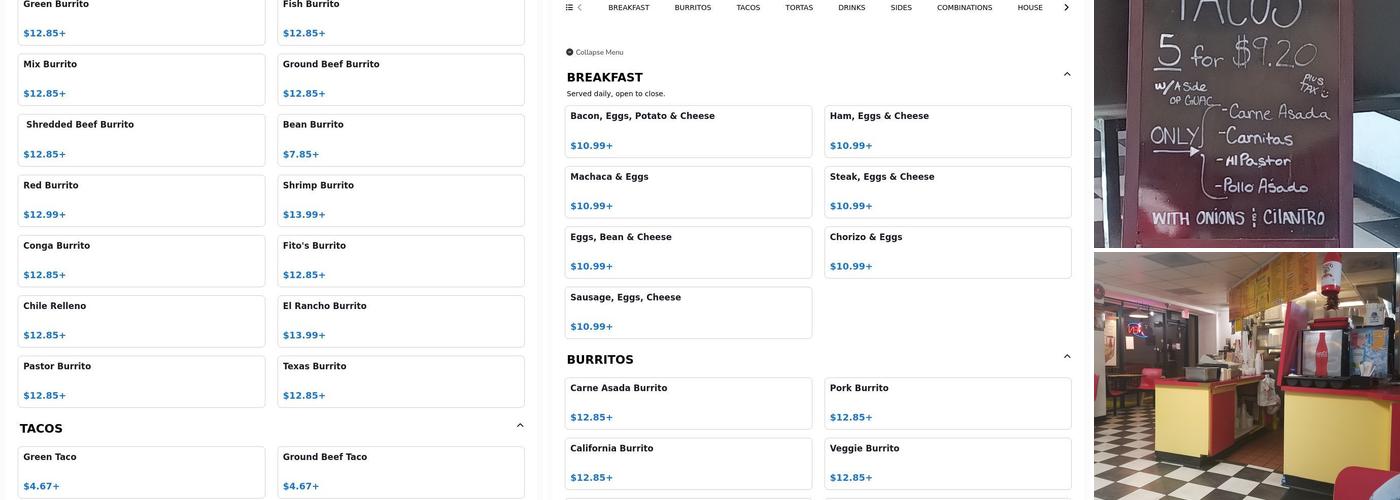
Task: Collapse the BREAKFAST section chevron
Action: coord(1067,74)
